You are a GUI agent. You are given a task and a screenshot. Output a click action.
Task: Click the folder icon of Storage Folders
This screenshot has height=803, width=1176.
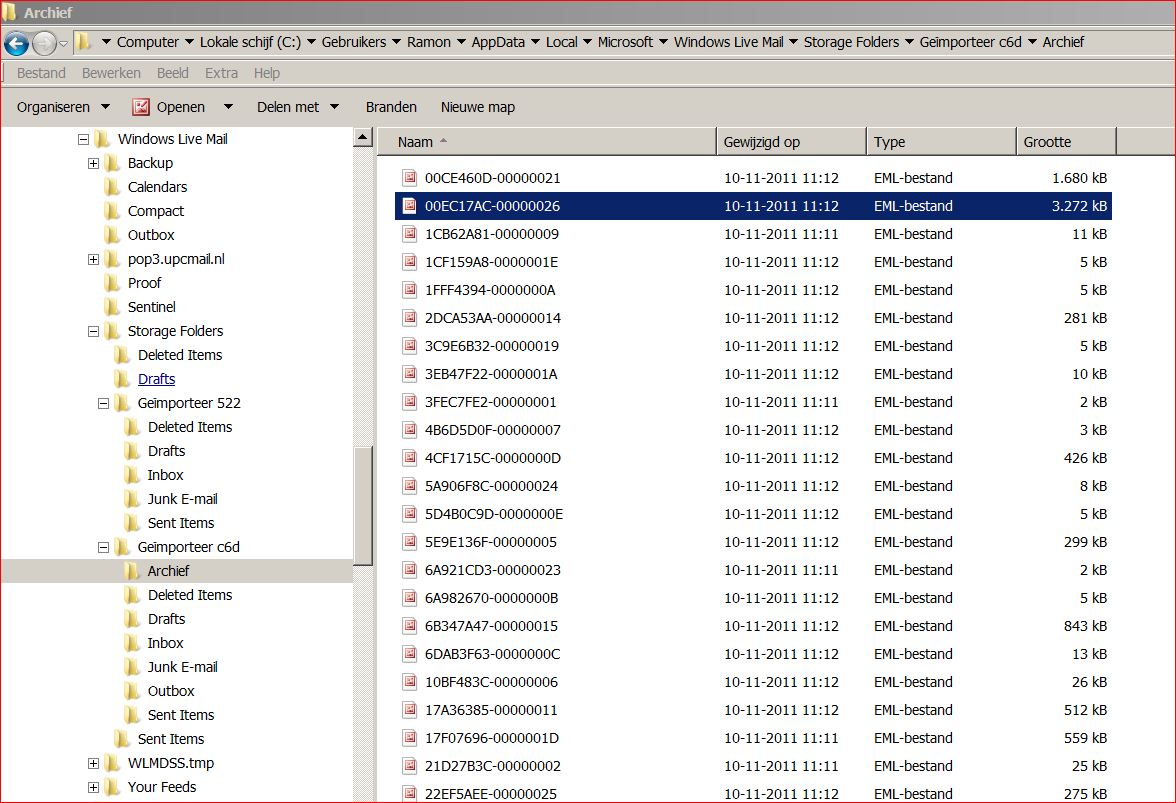(x=112, y=331)
